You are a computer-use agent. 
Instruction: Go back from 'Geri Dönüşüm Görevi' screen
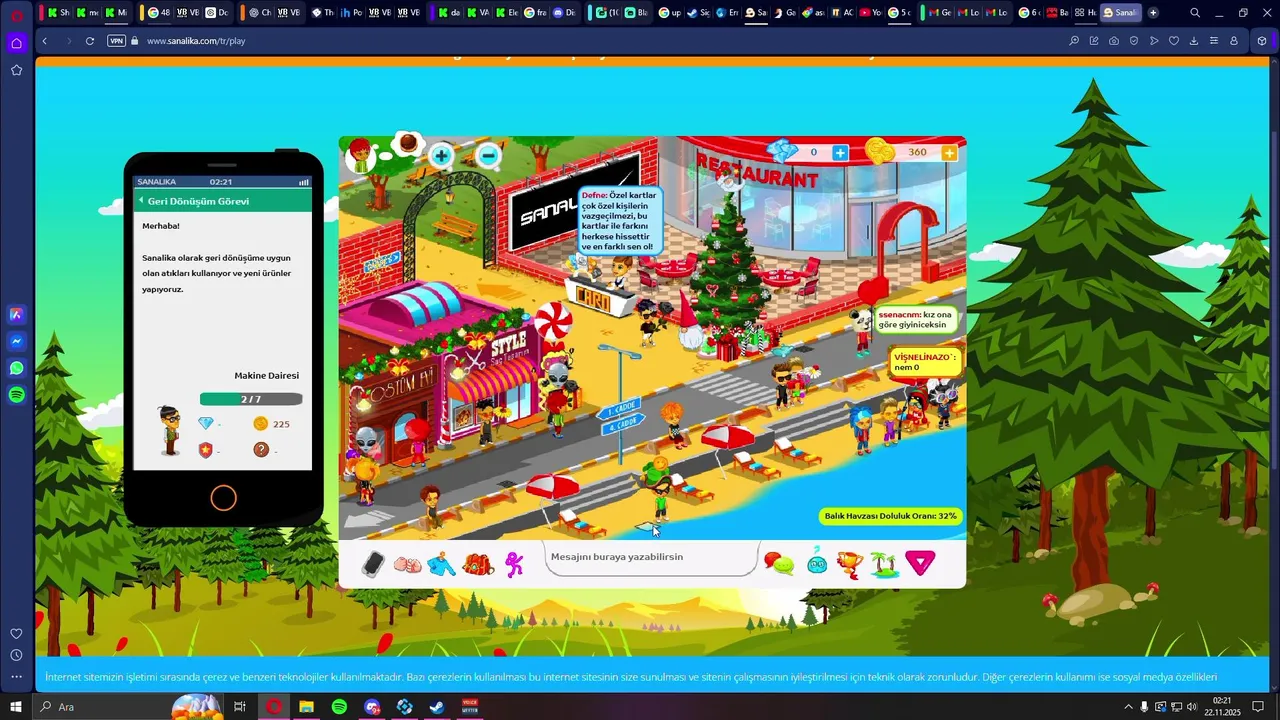click(x=141, y=201)
